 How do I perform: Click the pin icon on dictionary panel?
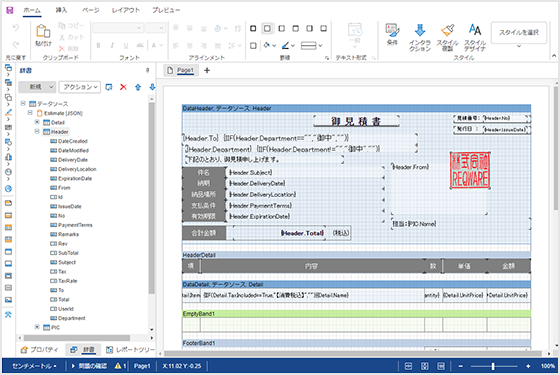pyautogui.click(x=147, y=70)
